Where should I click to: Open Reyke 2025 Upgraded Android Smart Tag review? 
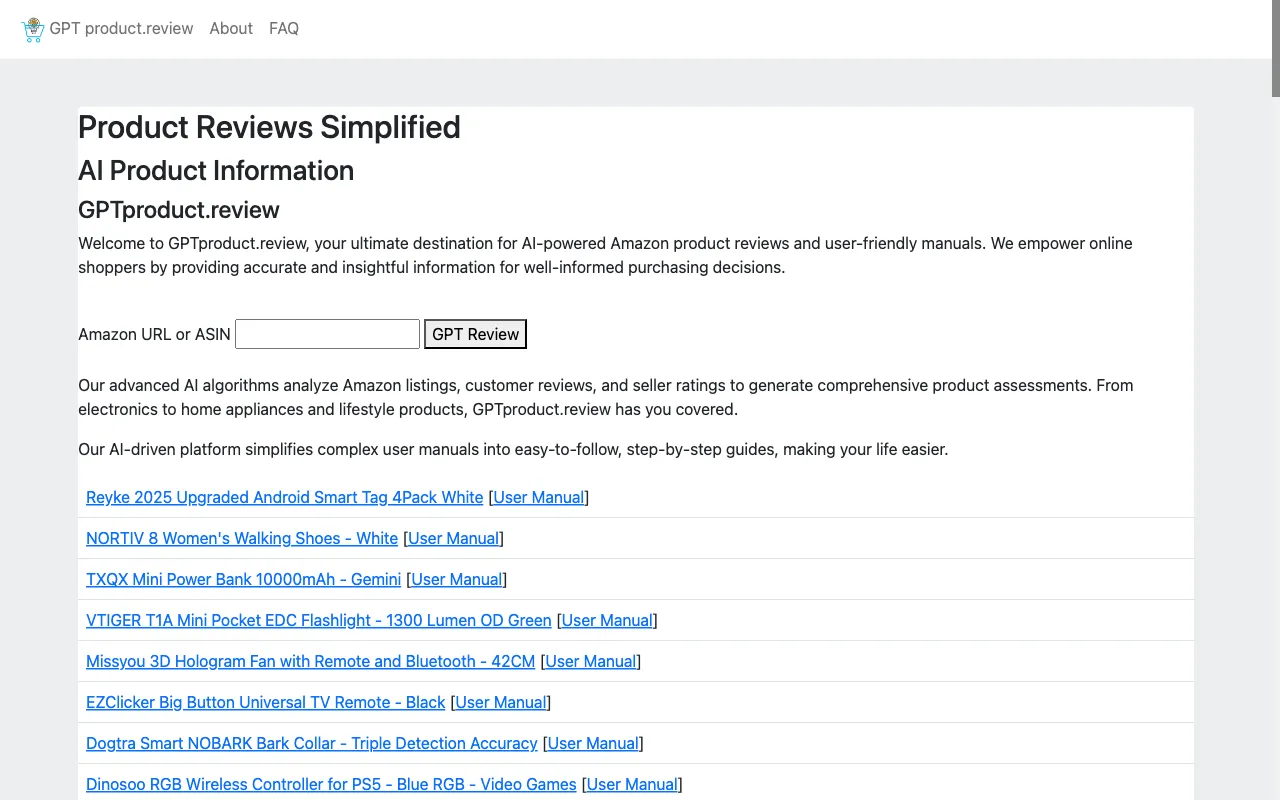(x=284, y=497)
